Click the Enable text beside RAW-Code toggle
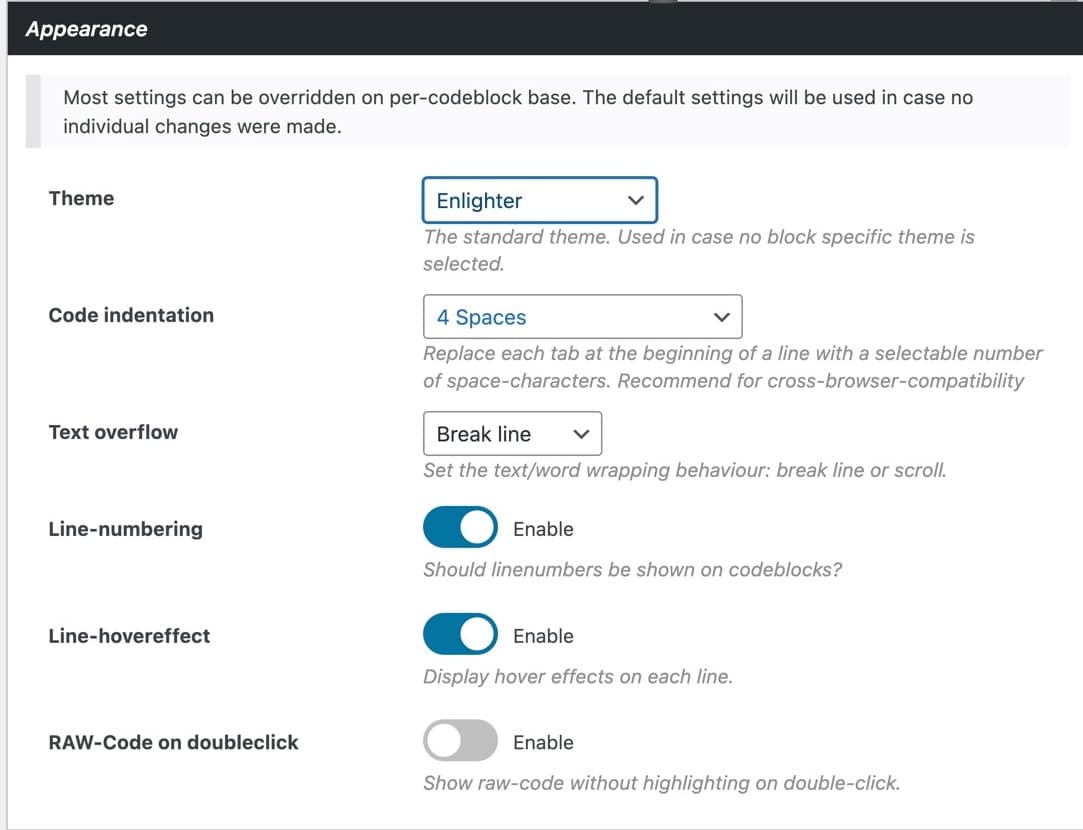Viewport: 1083px width, 830px height. (x=543, y=742)
